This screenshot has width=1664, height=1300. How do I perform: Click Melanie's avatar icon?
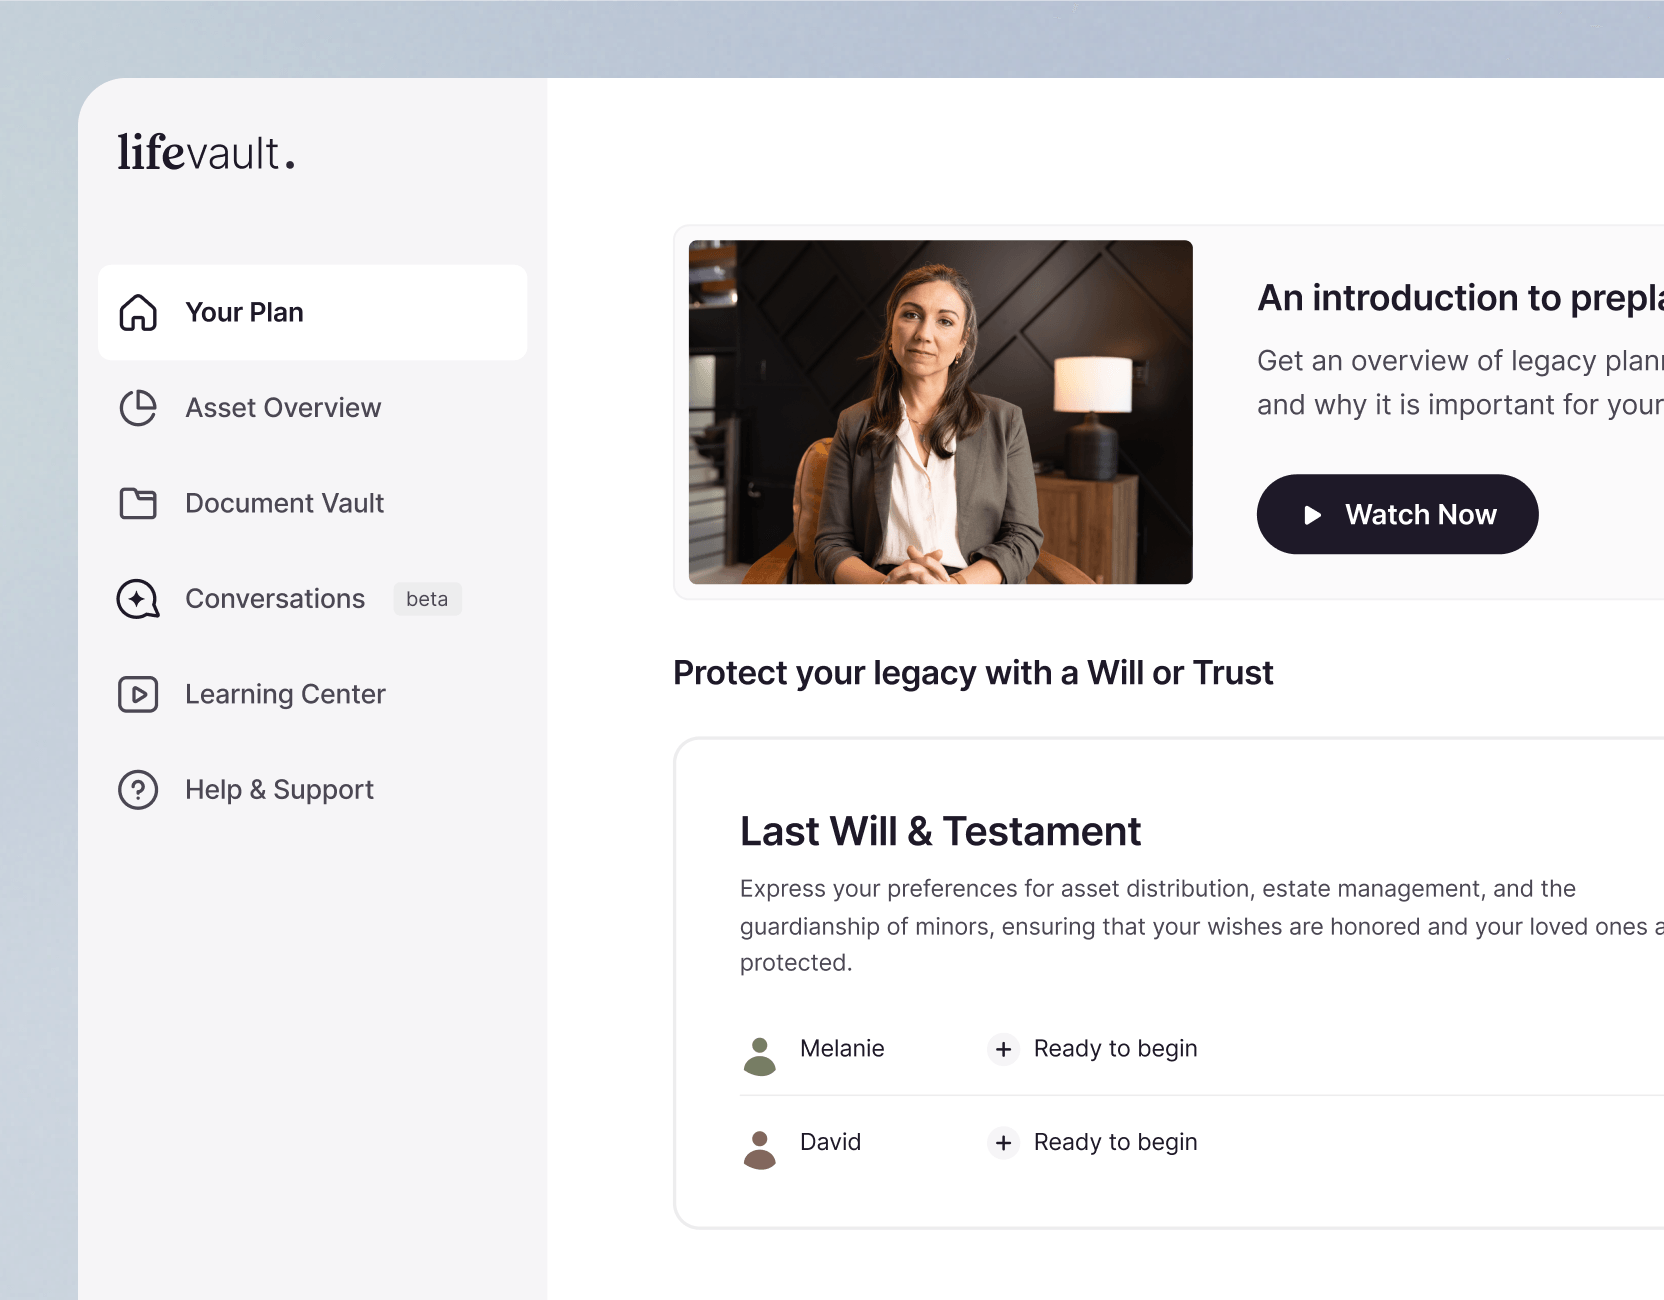point(760,1056)
